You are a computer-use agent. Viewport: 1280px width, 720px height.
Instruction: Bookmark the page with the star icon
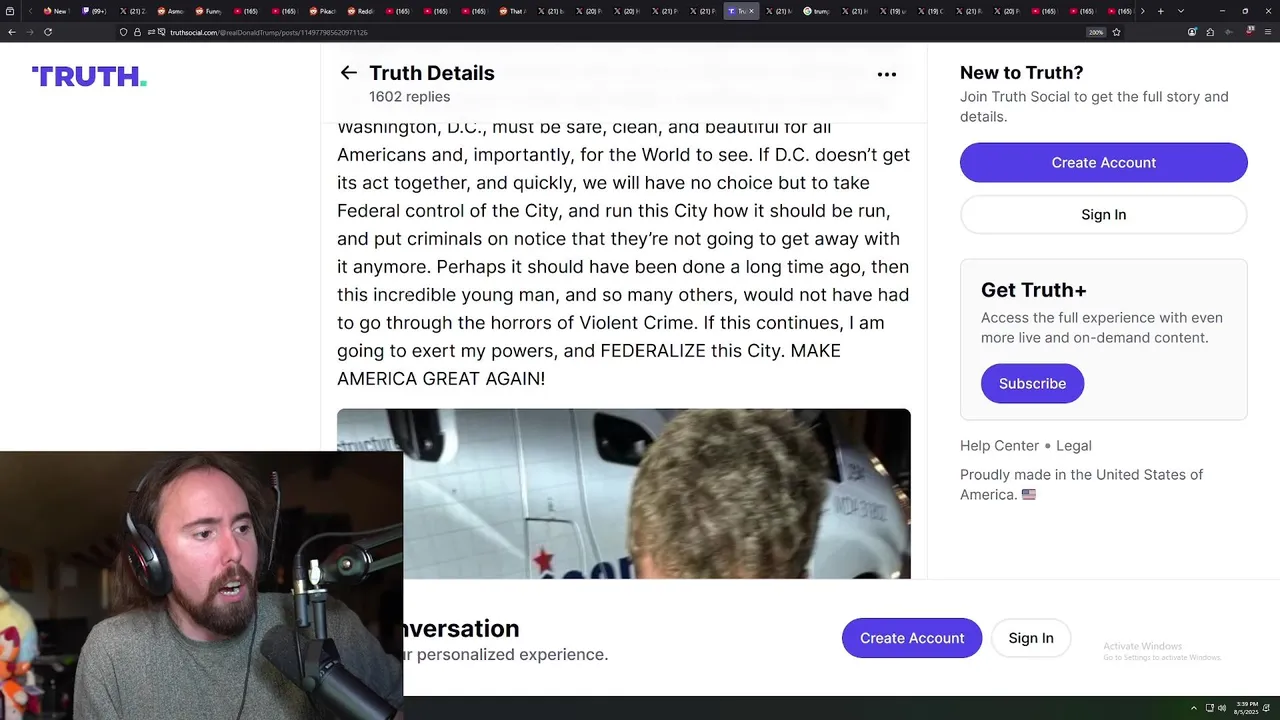pyautogui.click(x=1116, y=32)
